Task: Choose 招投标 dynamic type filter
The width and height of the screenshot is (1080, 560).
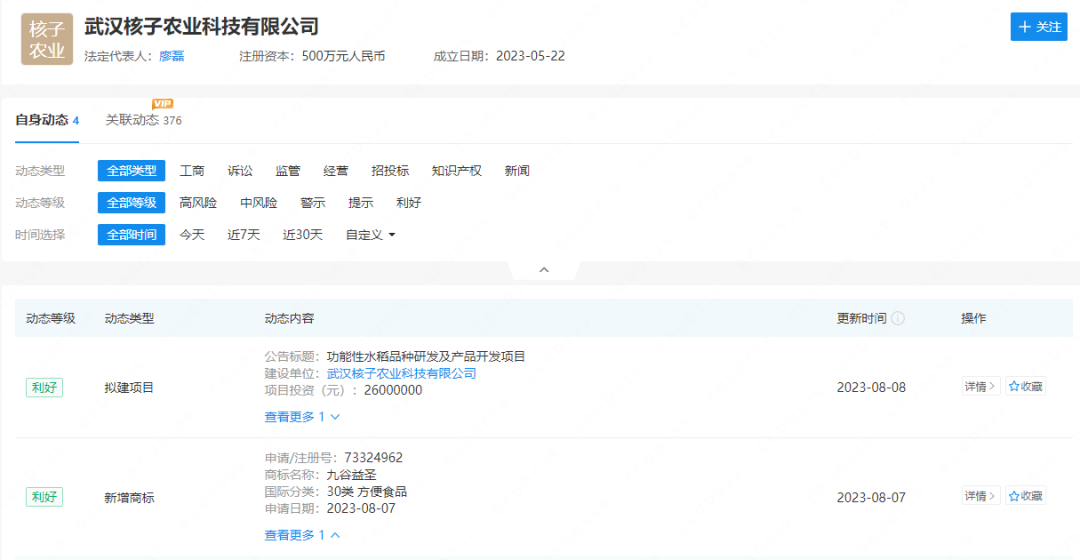Action: (x=390, y=171)
